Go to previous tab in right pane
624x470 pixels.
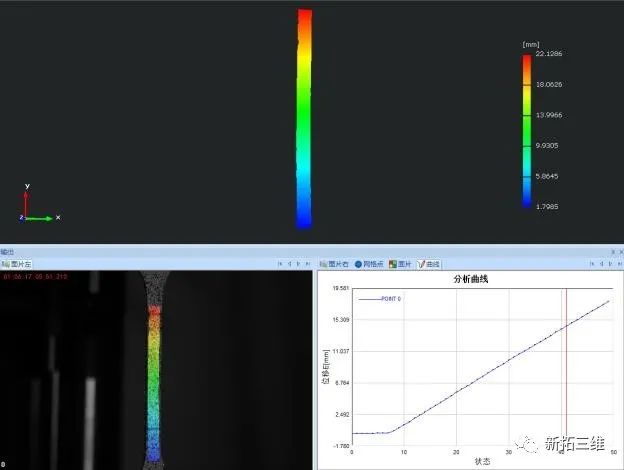pyautogui.click(x=601, y=264)
